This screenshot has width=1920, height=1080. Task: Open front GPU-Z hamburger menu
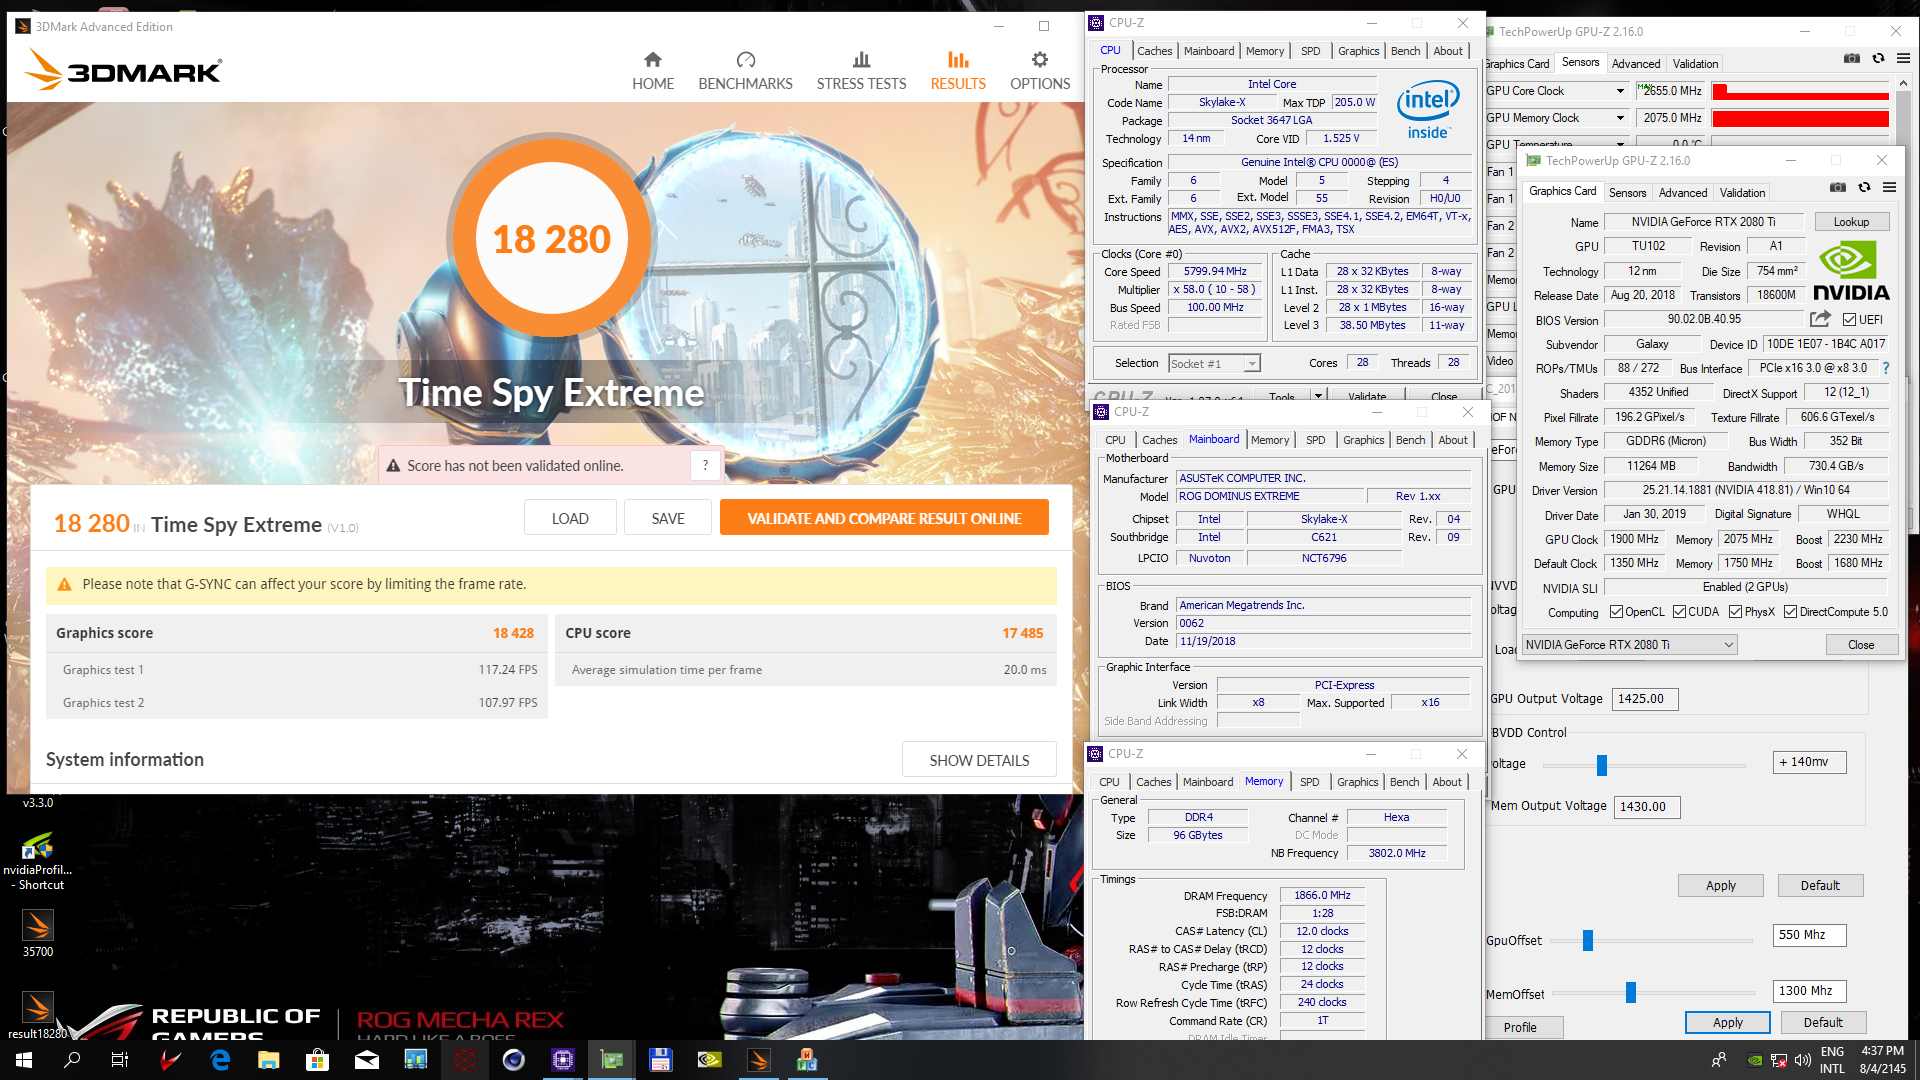tap(1889, 187)
